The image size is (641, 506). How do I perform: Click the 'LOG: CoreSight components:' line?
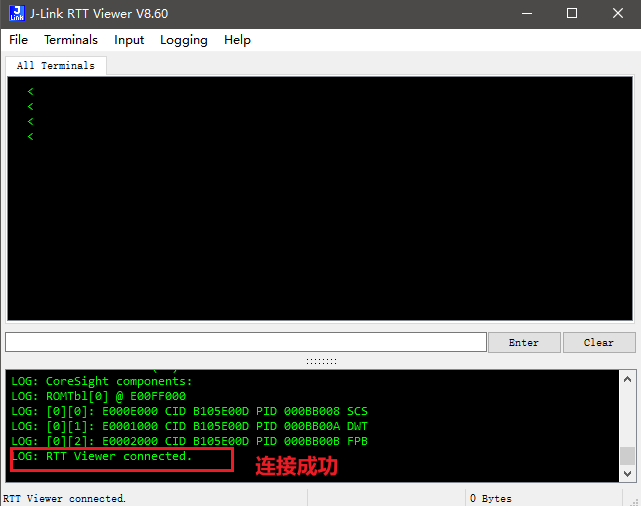pyautogui.click(x=101, y=381)
